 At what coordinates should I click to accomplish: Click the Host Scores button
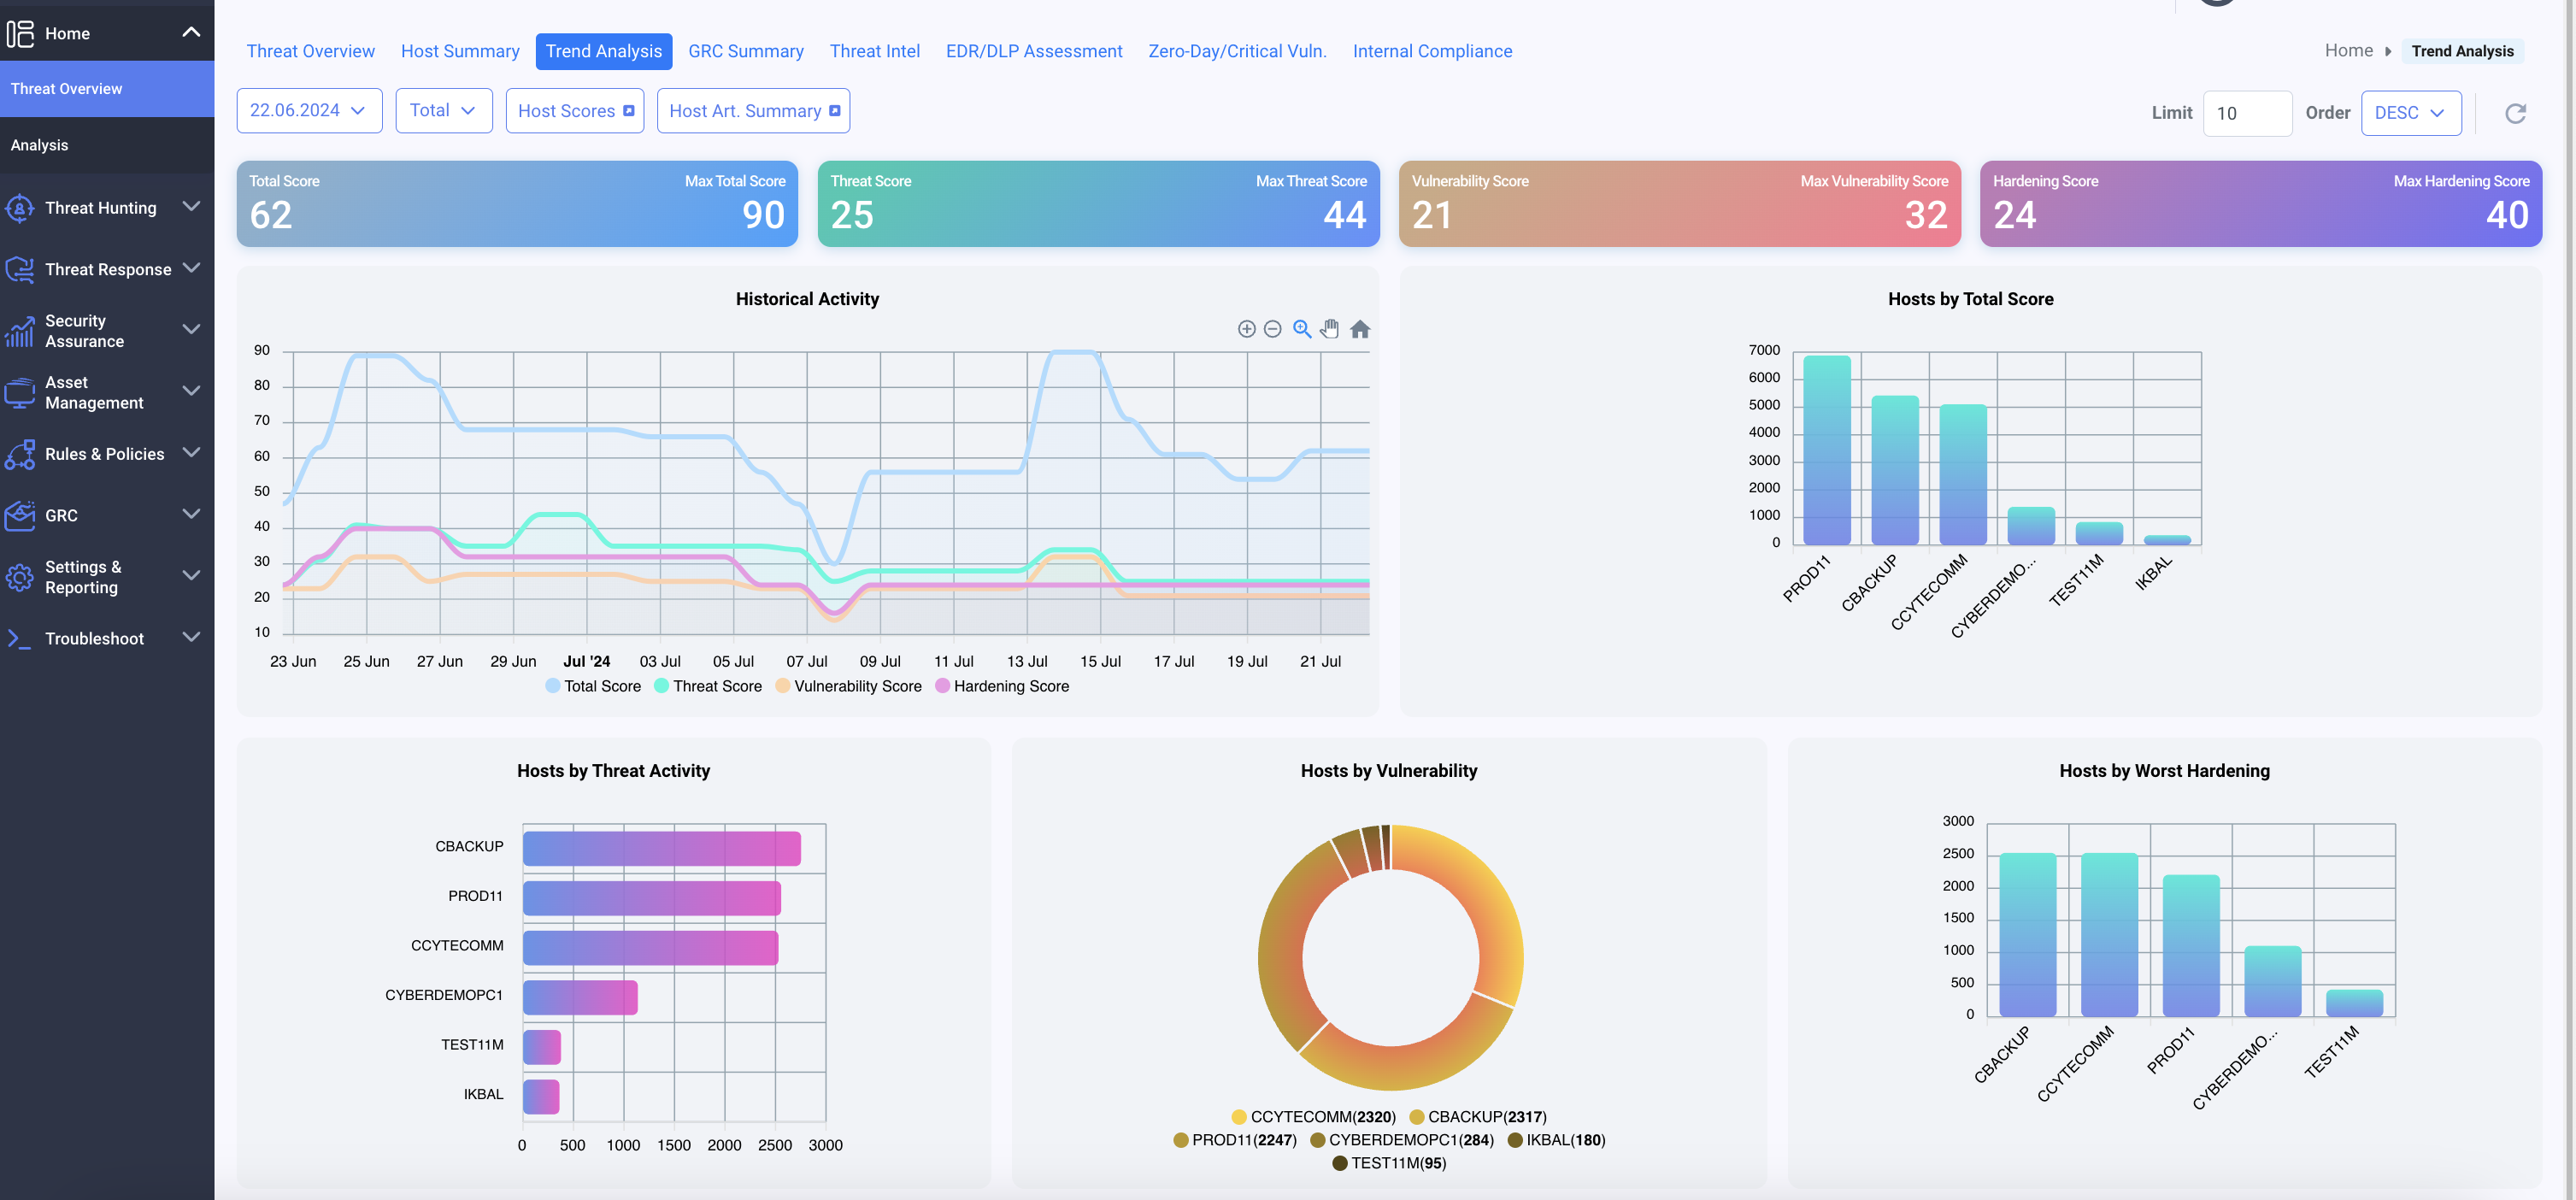(x=575, y=111)
